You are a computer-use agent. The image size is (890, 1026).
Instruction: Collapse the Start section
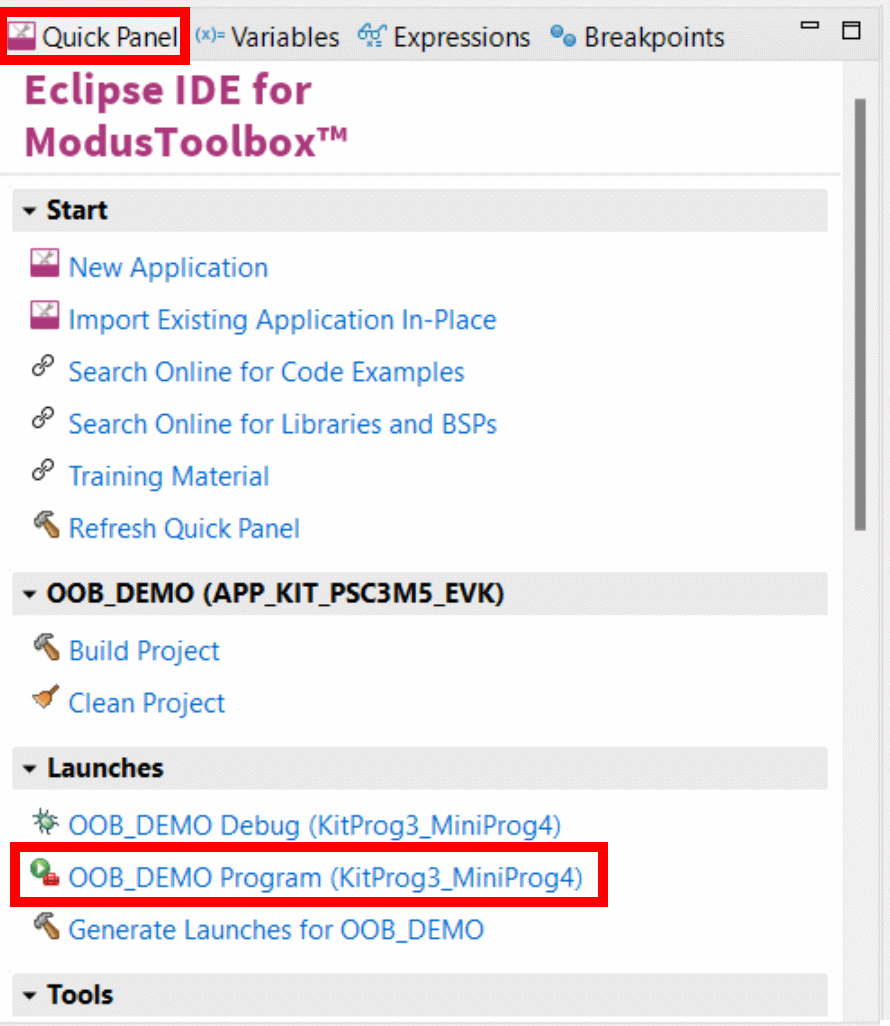29,211
